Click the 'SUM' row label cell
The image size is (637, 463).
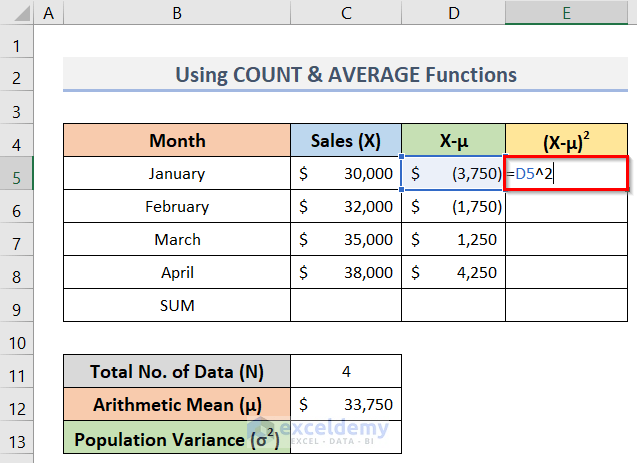point(177,305)
